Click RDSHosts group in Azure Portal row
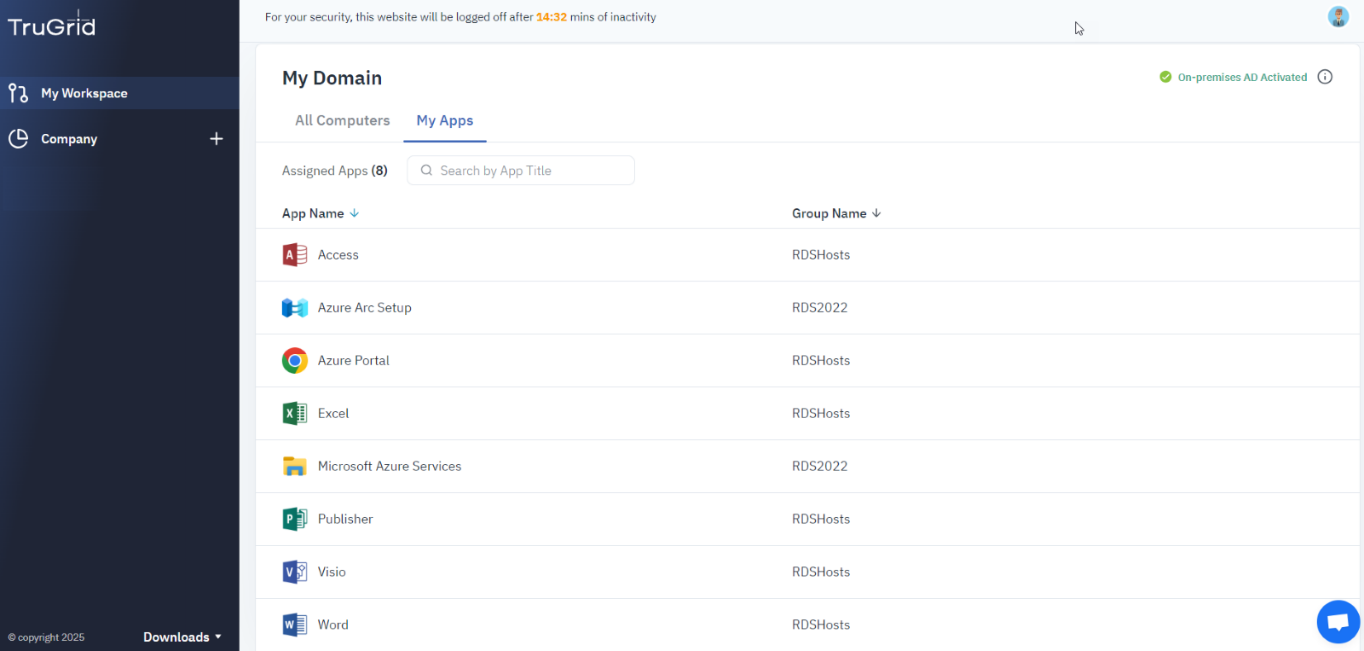The width and height of the screenshot is (1364, 651). 821,361
